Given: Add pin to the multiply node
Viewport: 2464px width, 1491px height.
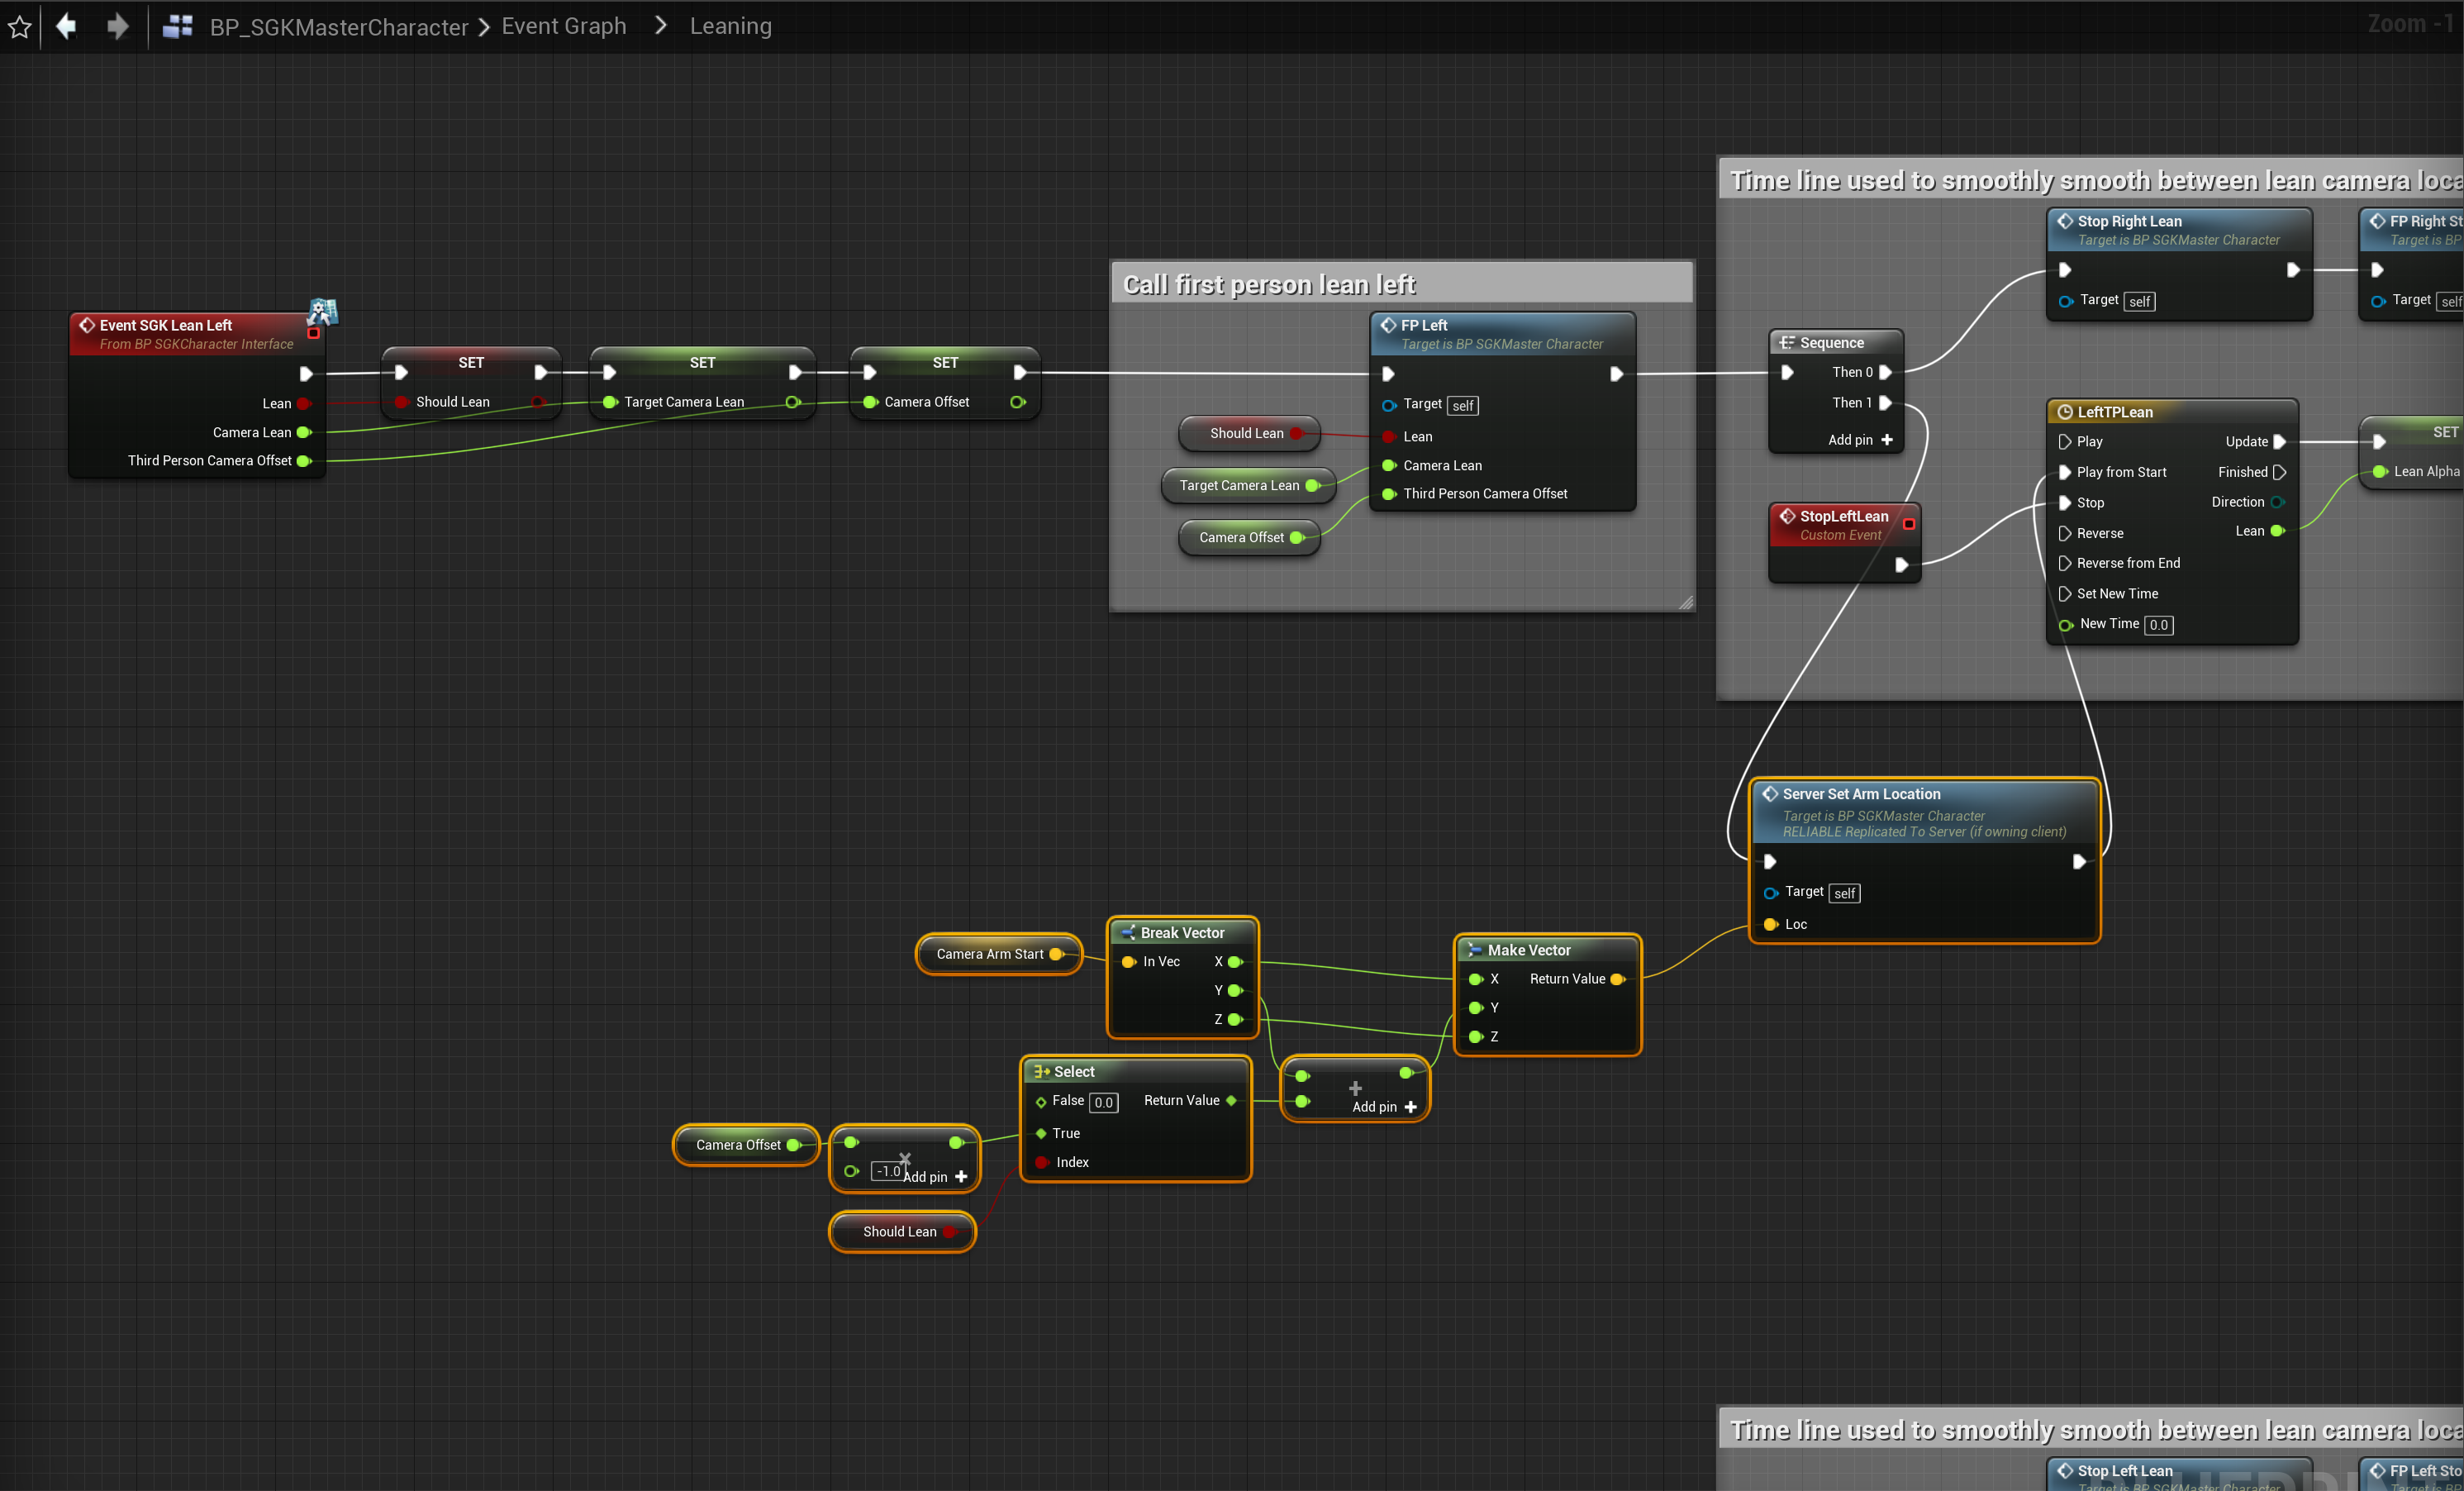Looking at the screenshot, I should (x=961, y=1177).
